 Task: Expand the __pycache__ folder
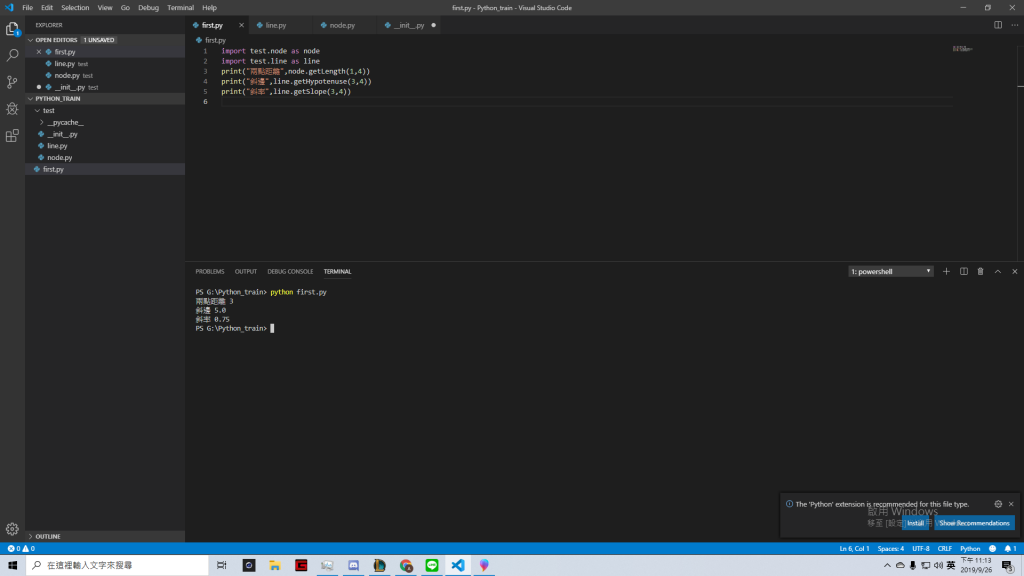[42, 122]
